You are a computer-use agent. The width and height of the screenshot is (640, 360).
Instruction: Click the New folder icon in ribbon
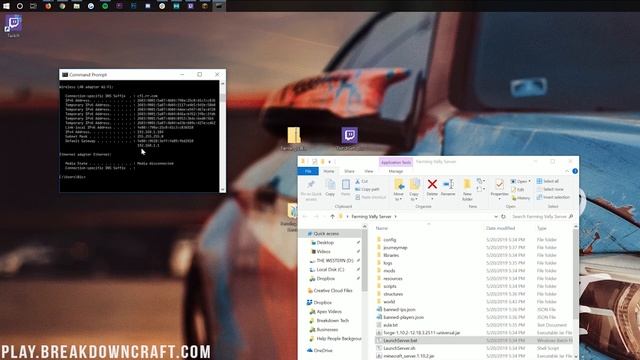point(467,184)
